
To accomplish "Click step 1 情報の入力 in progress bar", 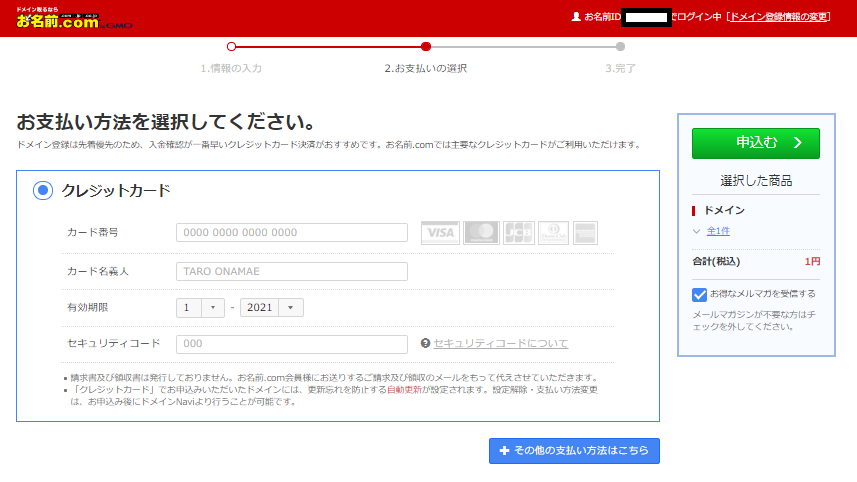I will pos(231,68).
